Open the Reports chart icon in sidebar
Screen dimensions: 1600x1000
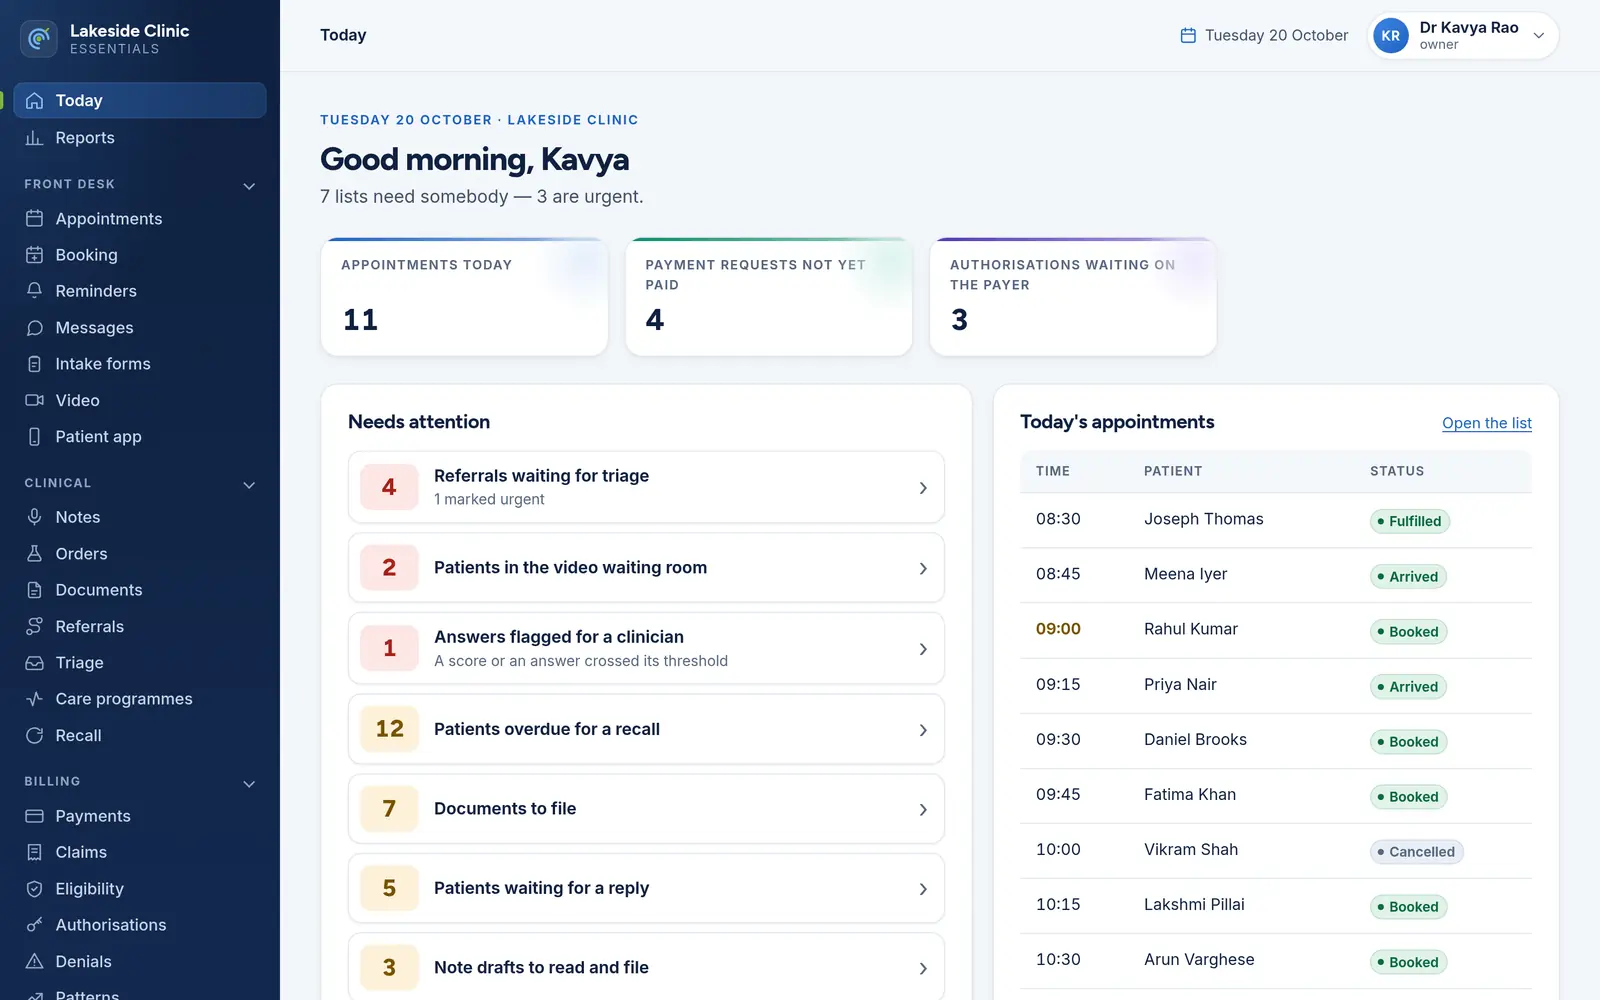click(34, 138)
